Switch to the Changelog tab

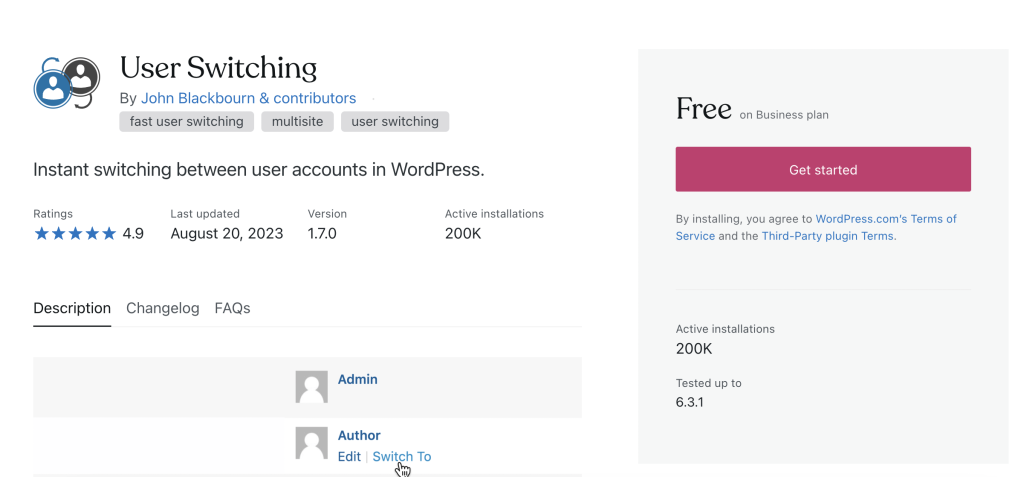(163, 308)
